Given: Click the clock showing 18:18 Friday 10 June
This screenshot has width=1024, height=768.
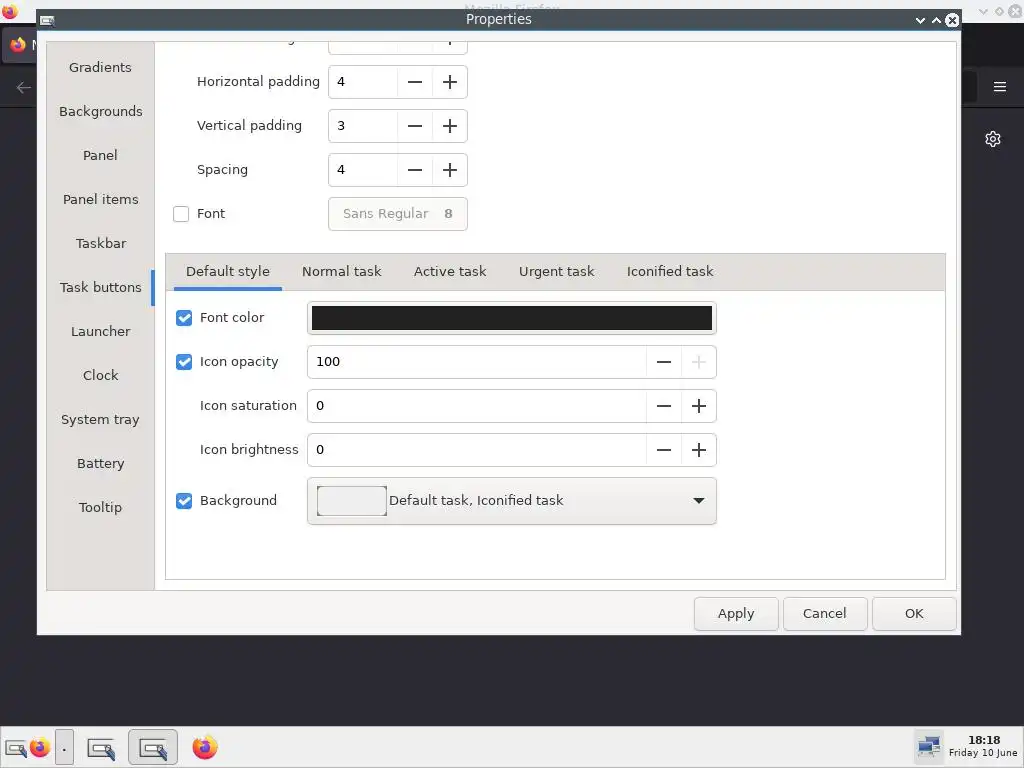Looking at the screenshot, I should click(x=984, y=746).
